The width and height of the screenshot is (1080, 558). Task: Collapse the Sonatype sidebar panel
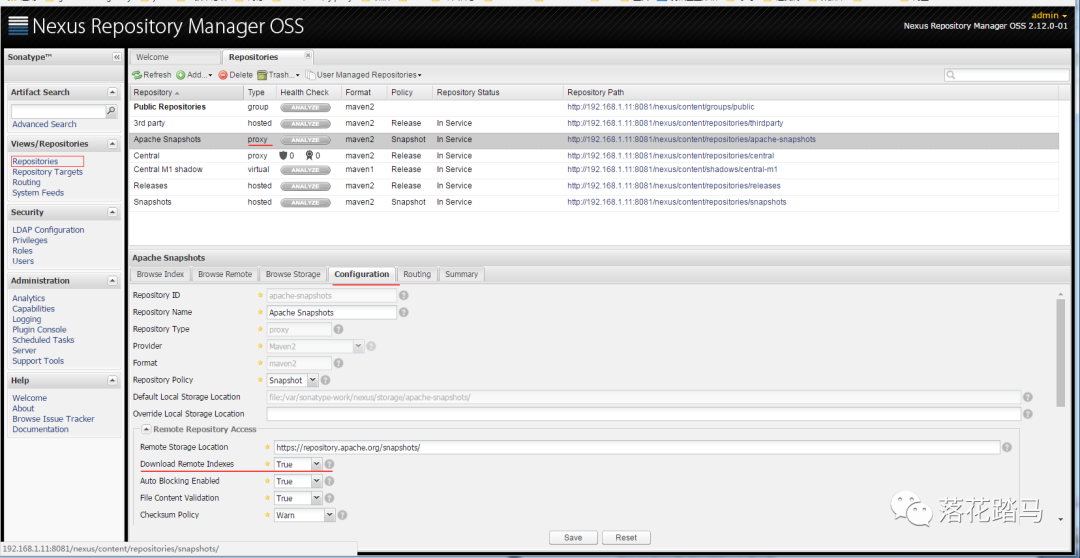[116, 57]
